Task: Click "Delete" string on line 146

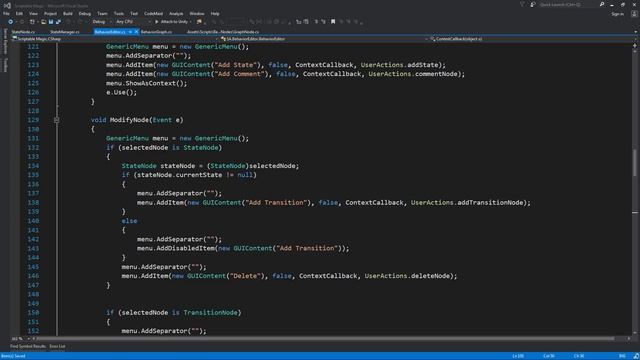Action: tap(245, 276)
